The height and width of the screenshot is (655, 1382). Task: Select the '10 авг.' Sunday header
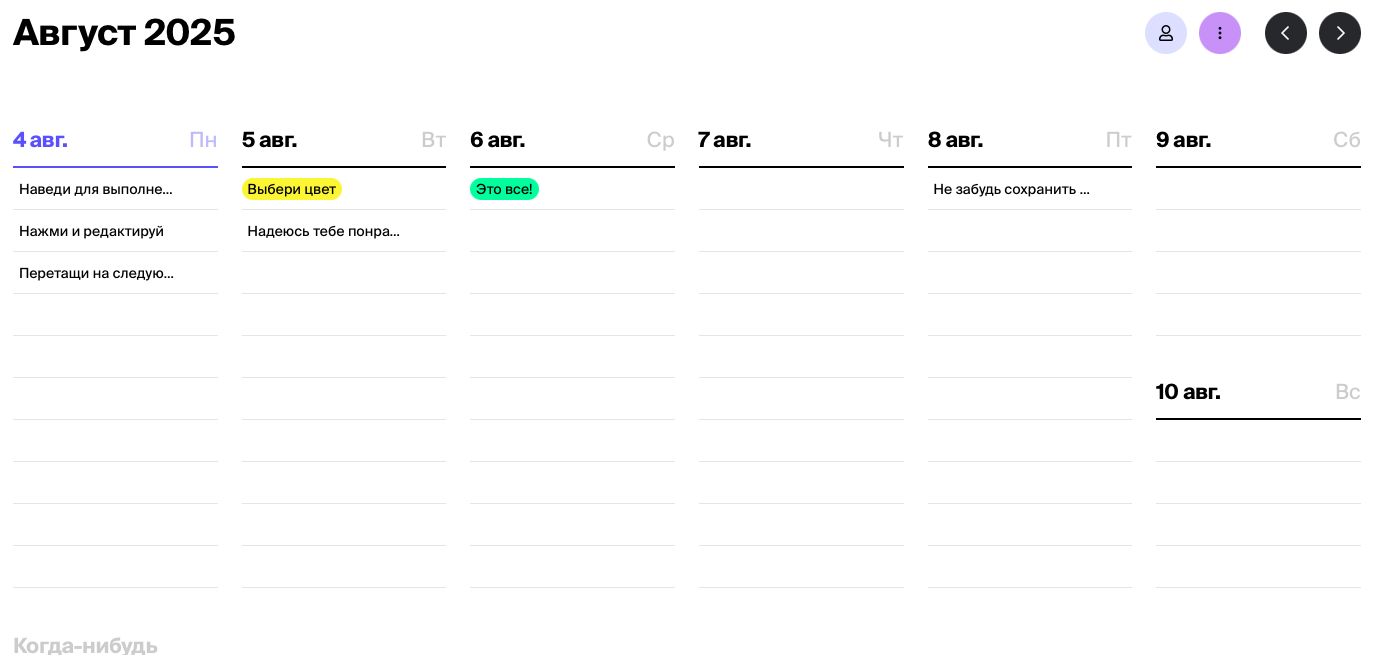[x=1189, y=392]
